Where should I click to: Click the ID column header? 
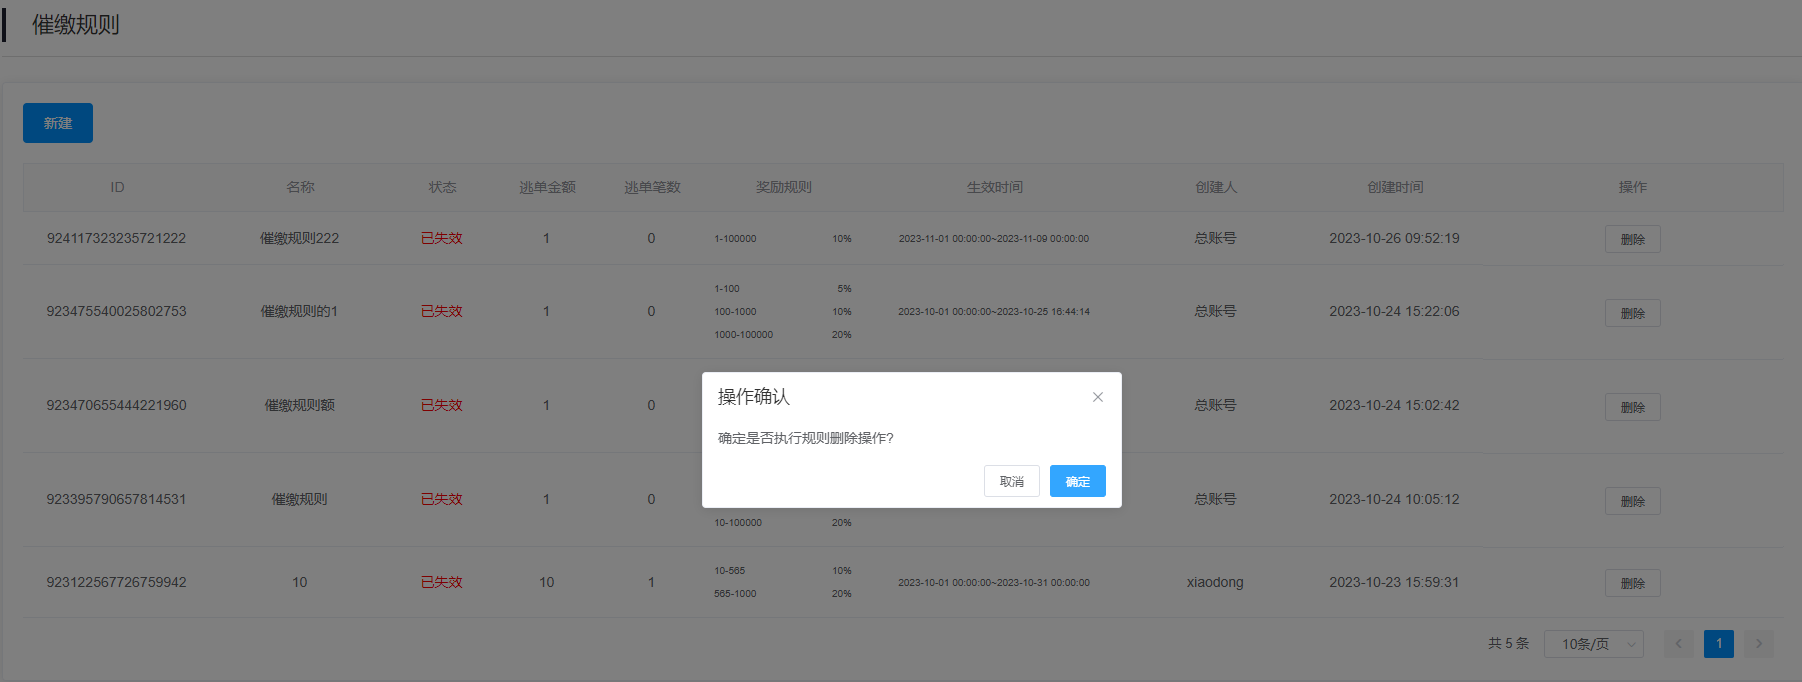coord(117,187)
